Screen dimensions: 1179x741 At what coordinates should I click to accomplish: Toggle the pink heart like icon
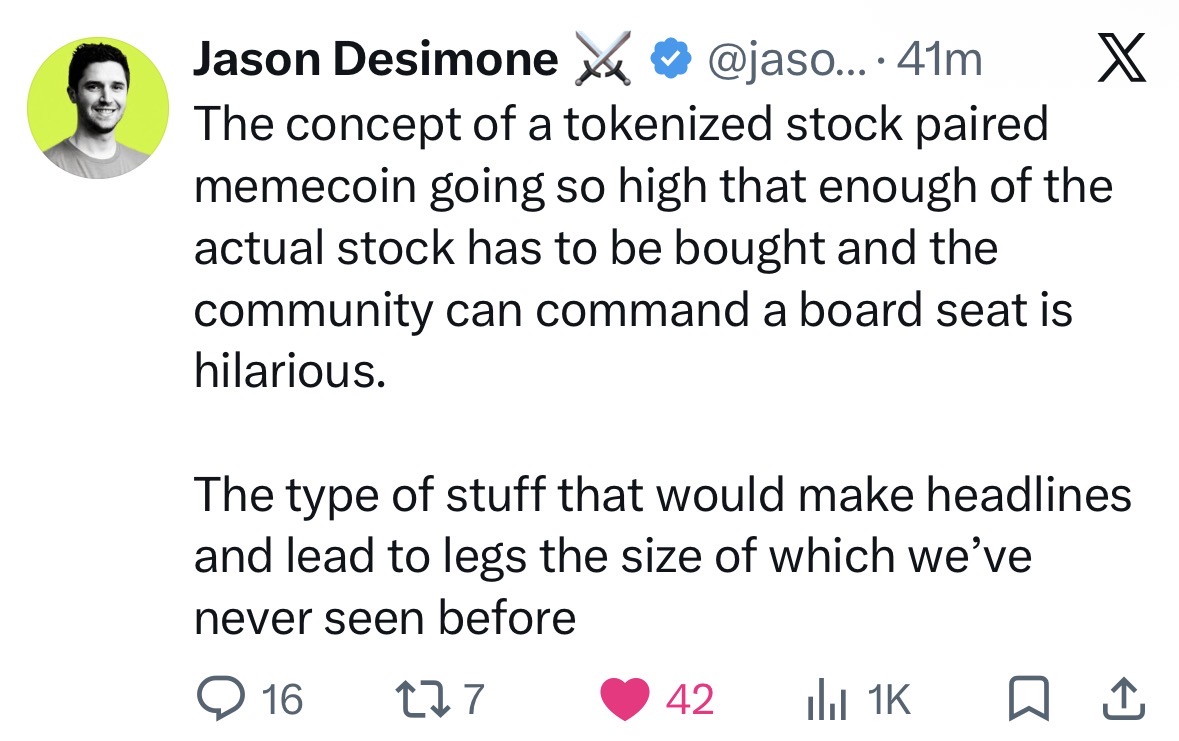(x=625, y=699)
